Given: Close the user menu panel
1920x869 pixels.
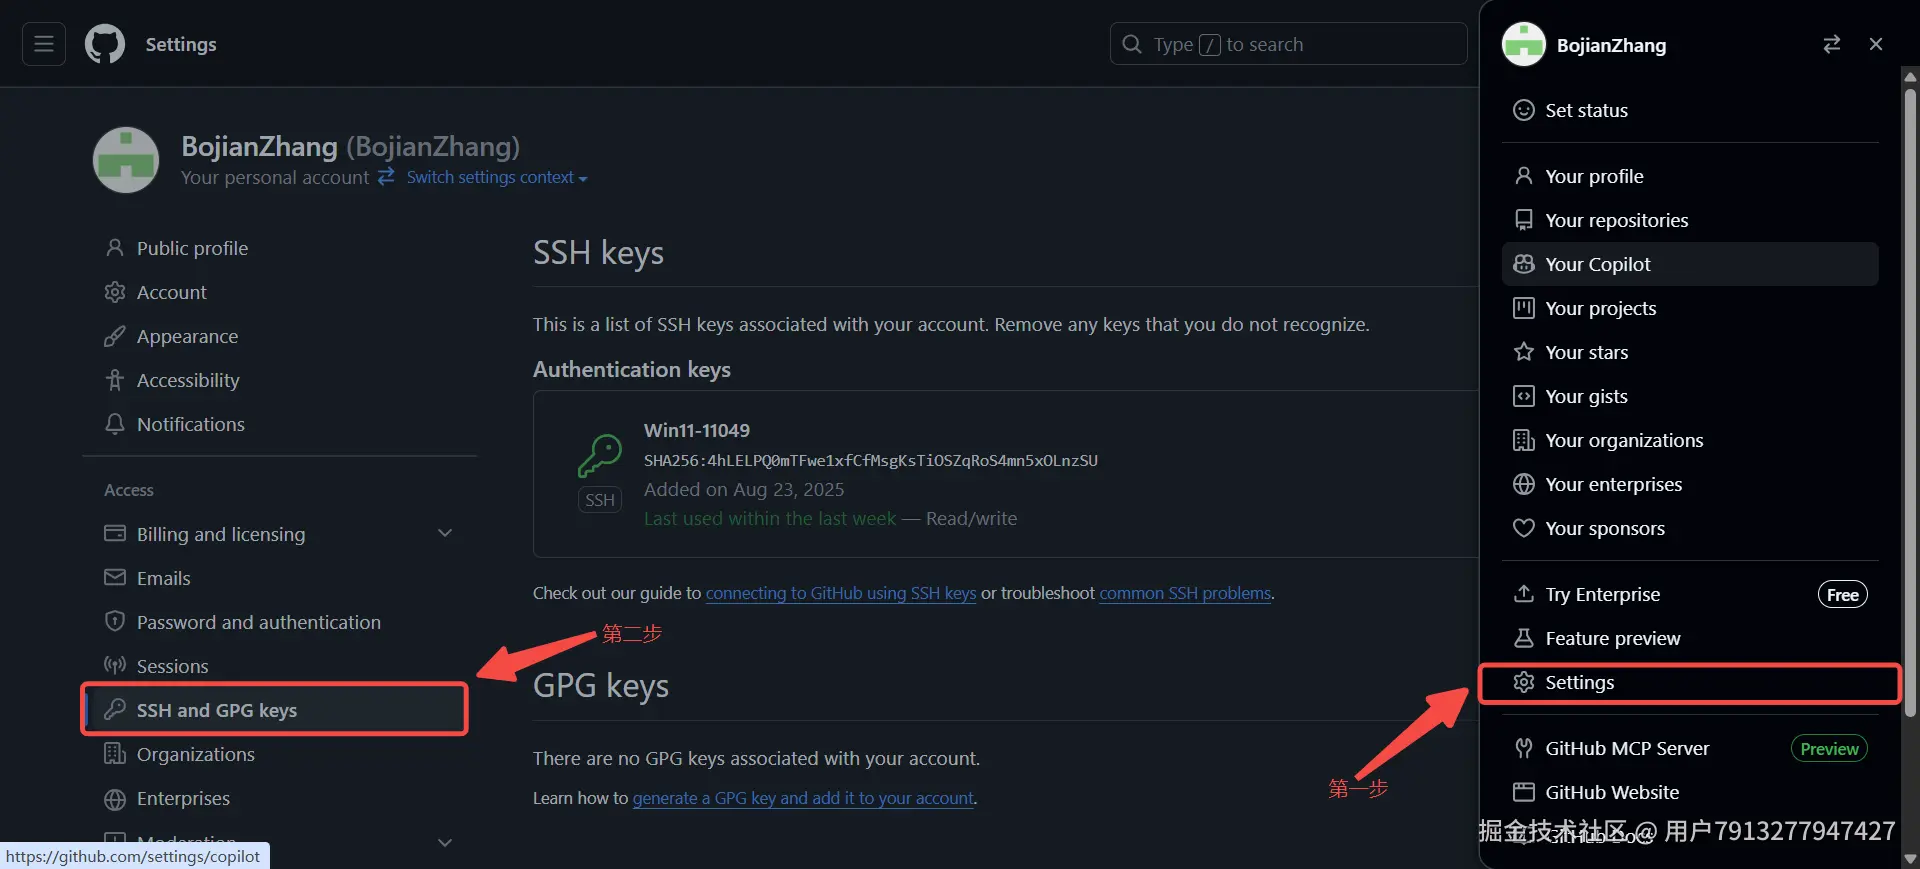Looking at the screenshot, I should click(x=1876, y=44).
